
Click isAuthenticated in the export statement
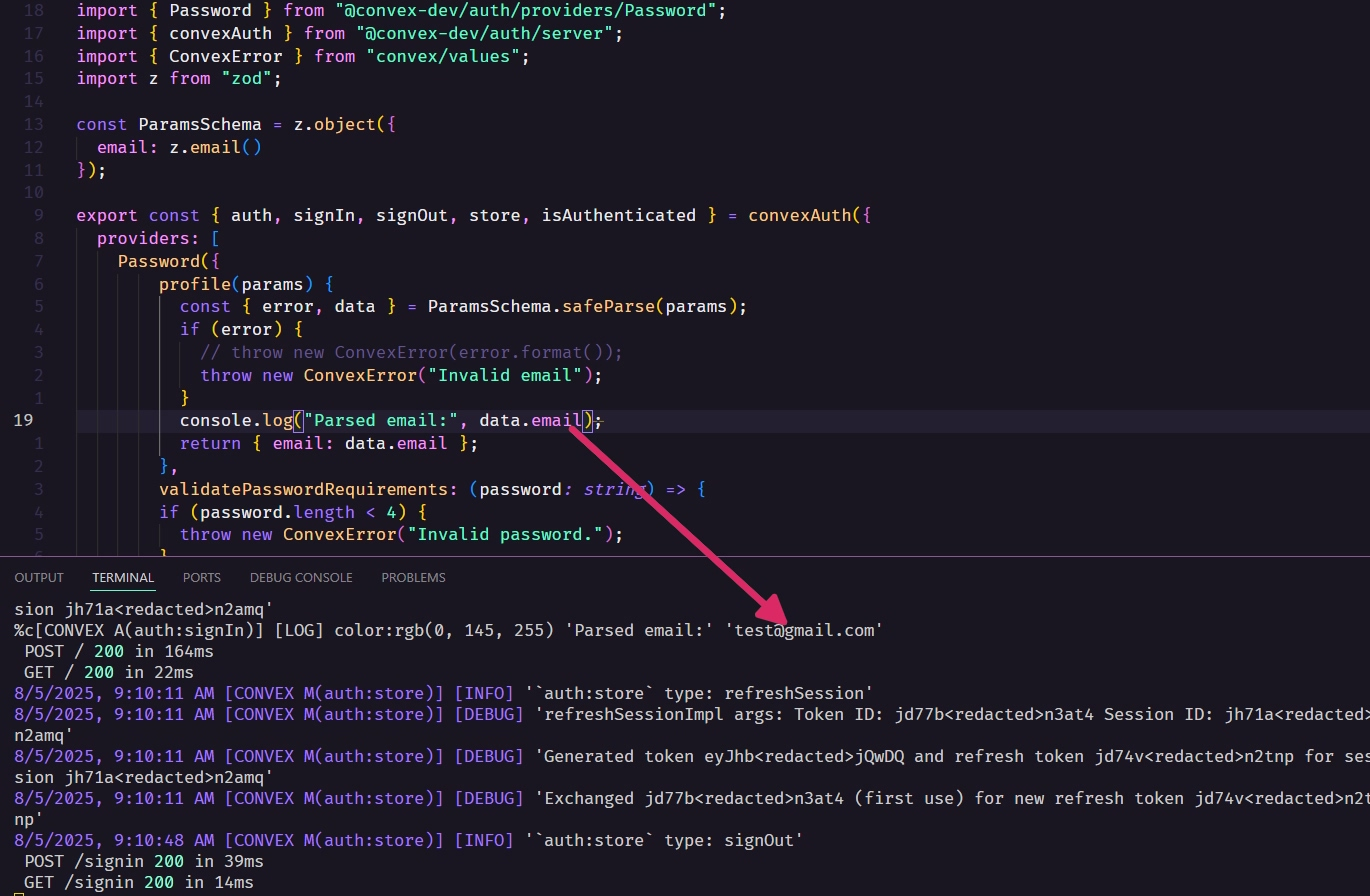click(x=619, y=216)
